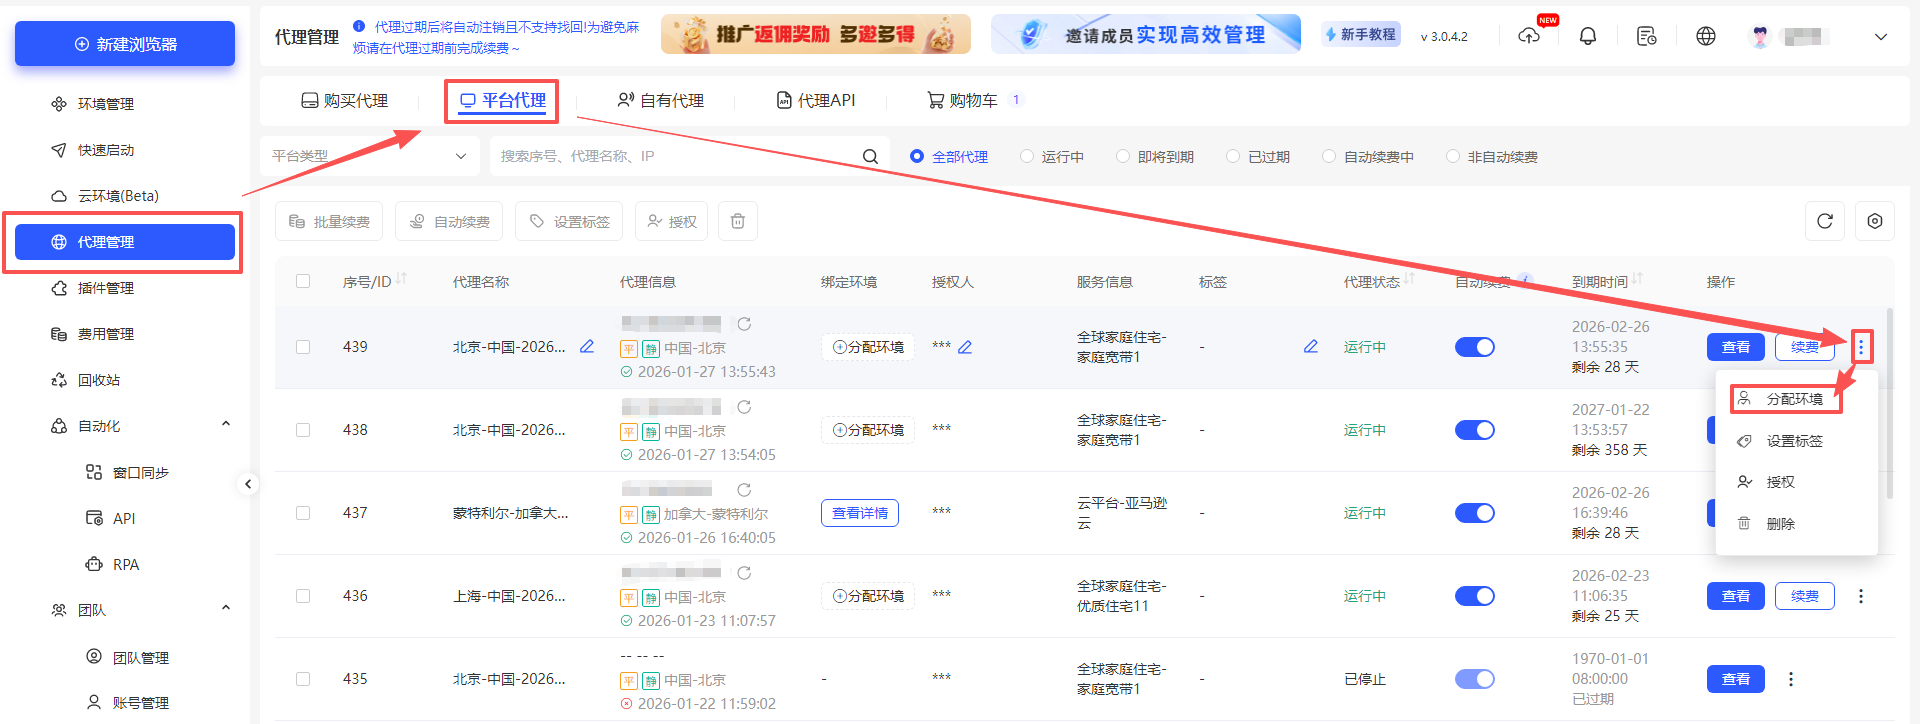The image size is (1920, 724).
Task: Switch to the 代理API tab
Action: [x=816, y=101]
